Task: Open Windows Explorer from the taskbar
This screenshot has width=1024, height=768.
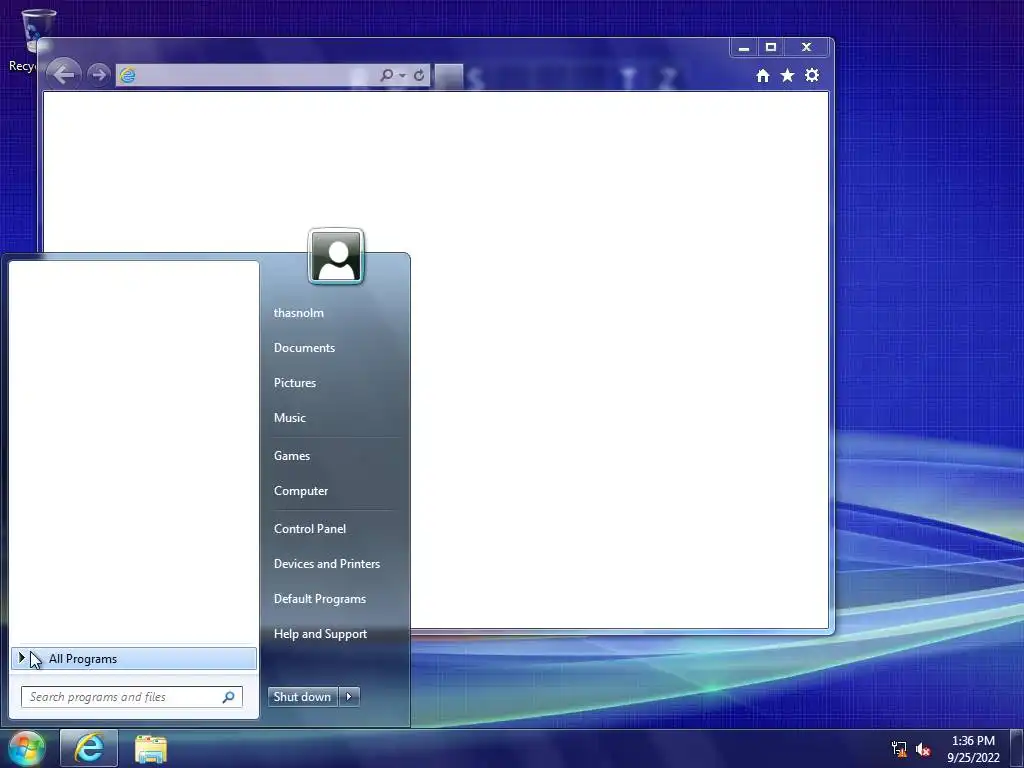Action: point(151,748)
